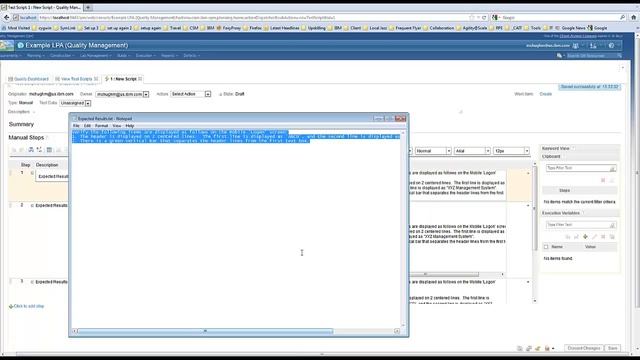
Task: Click the copy icon left of Discard Changes
Action: [520, 349]
